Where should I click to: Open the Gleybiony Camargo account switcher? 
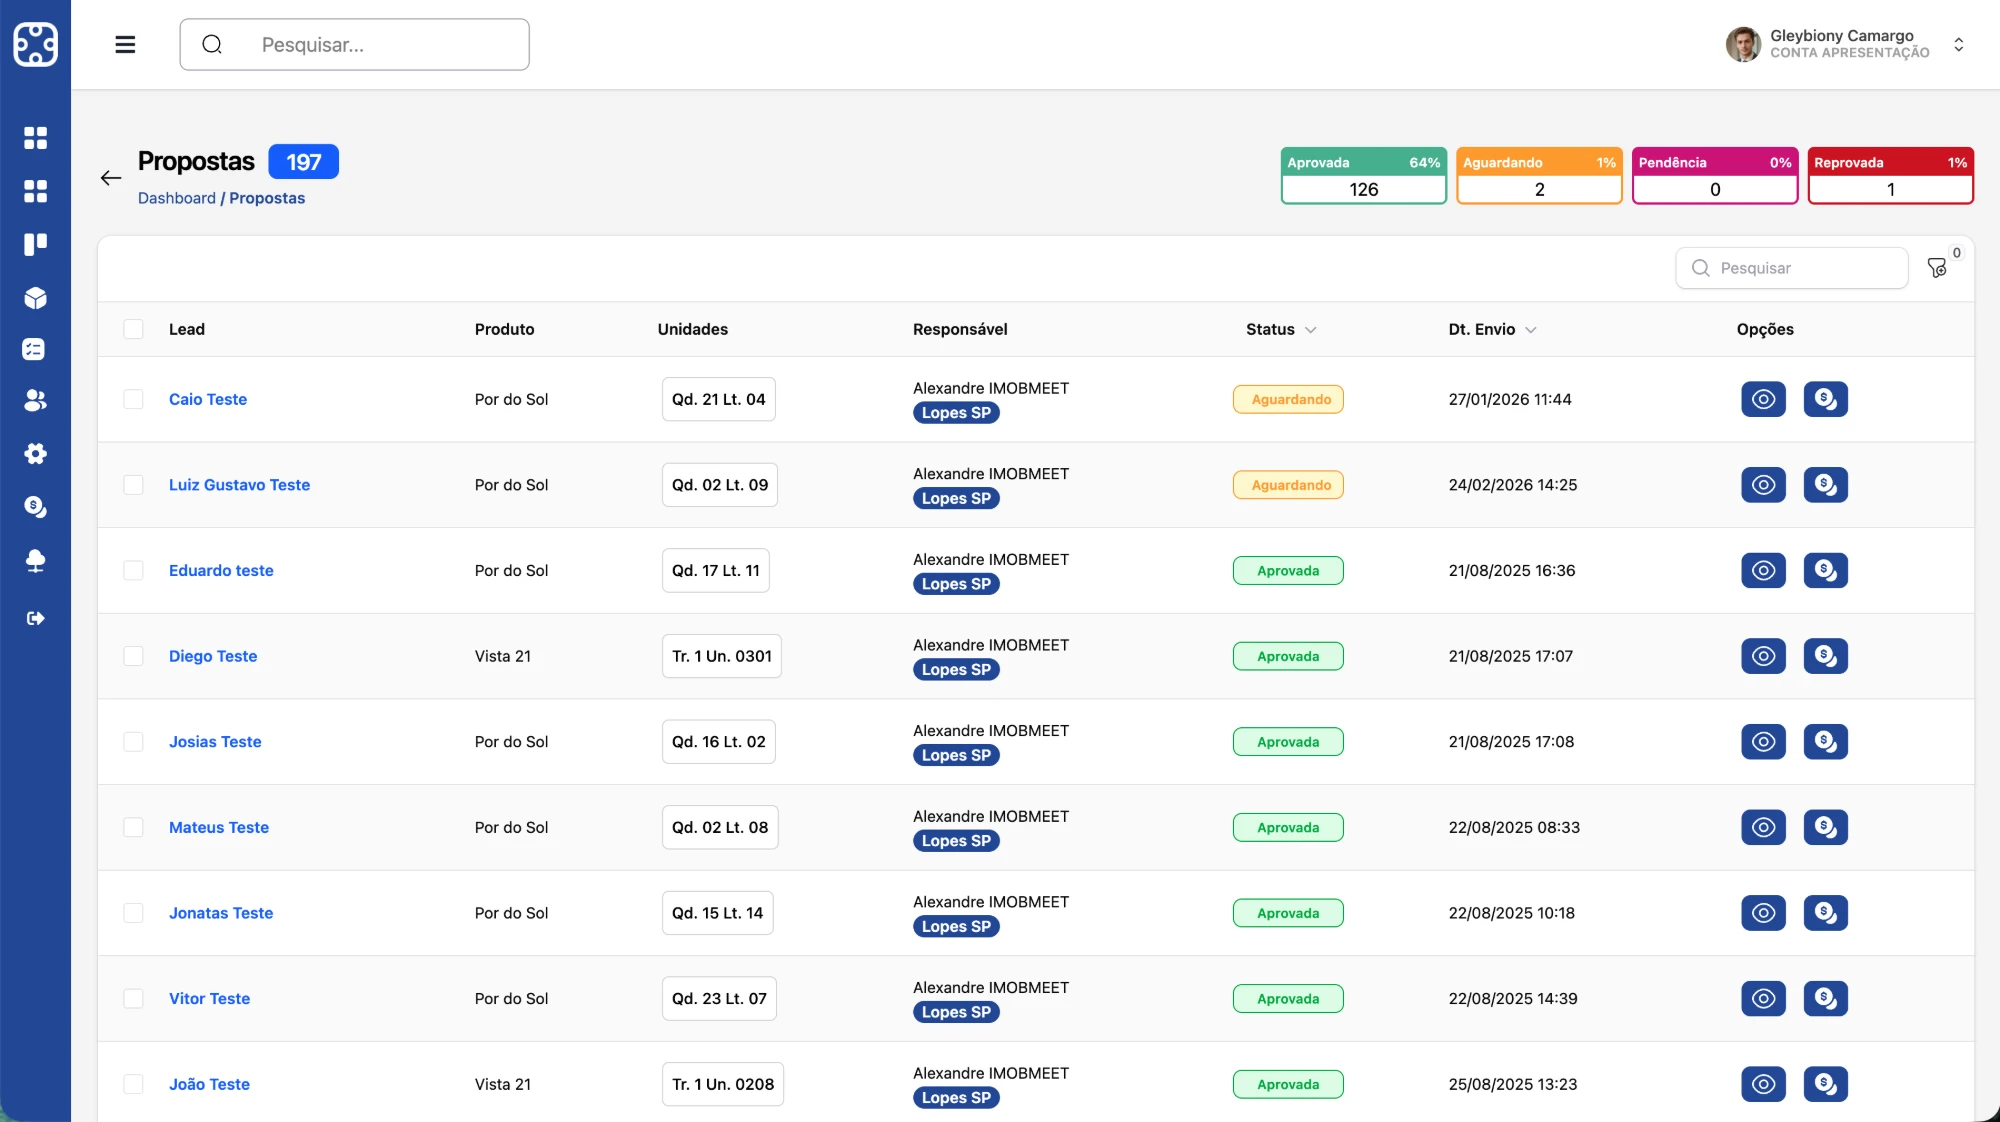coord(1959,44)
